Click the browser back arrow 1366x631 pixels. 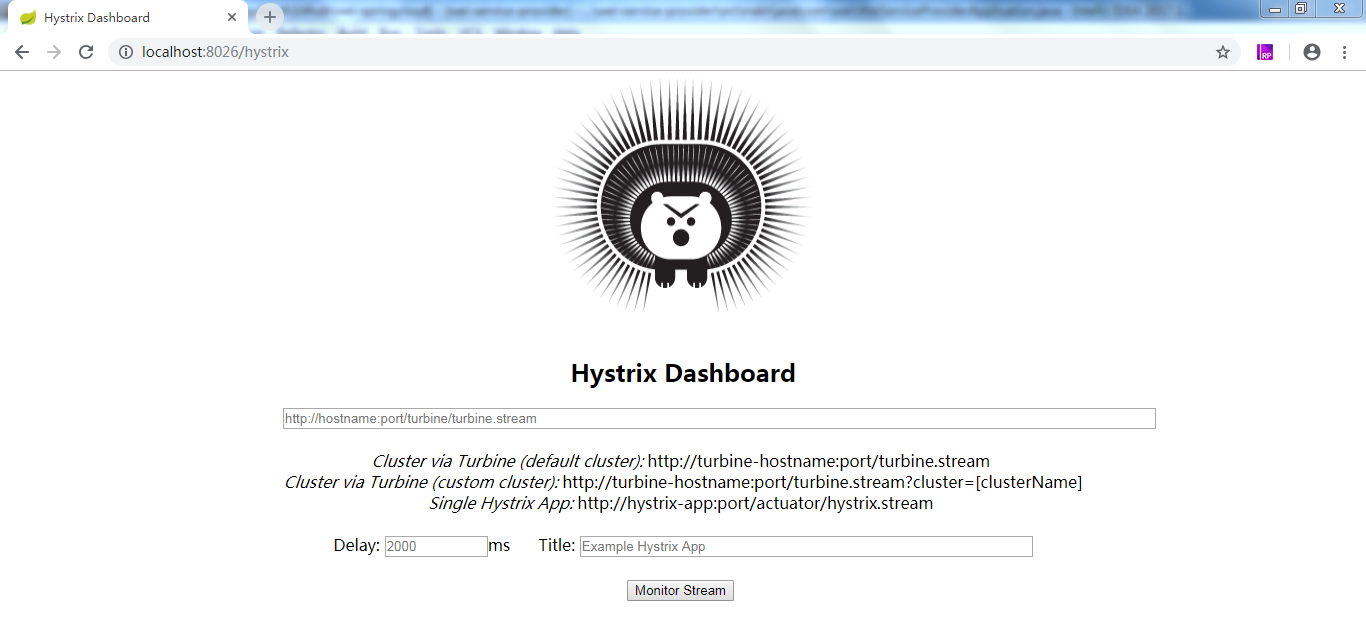[22, 52]
